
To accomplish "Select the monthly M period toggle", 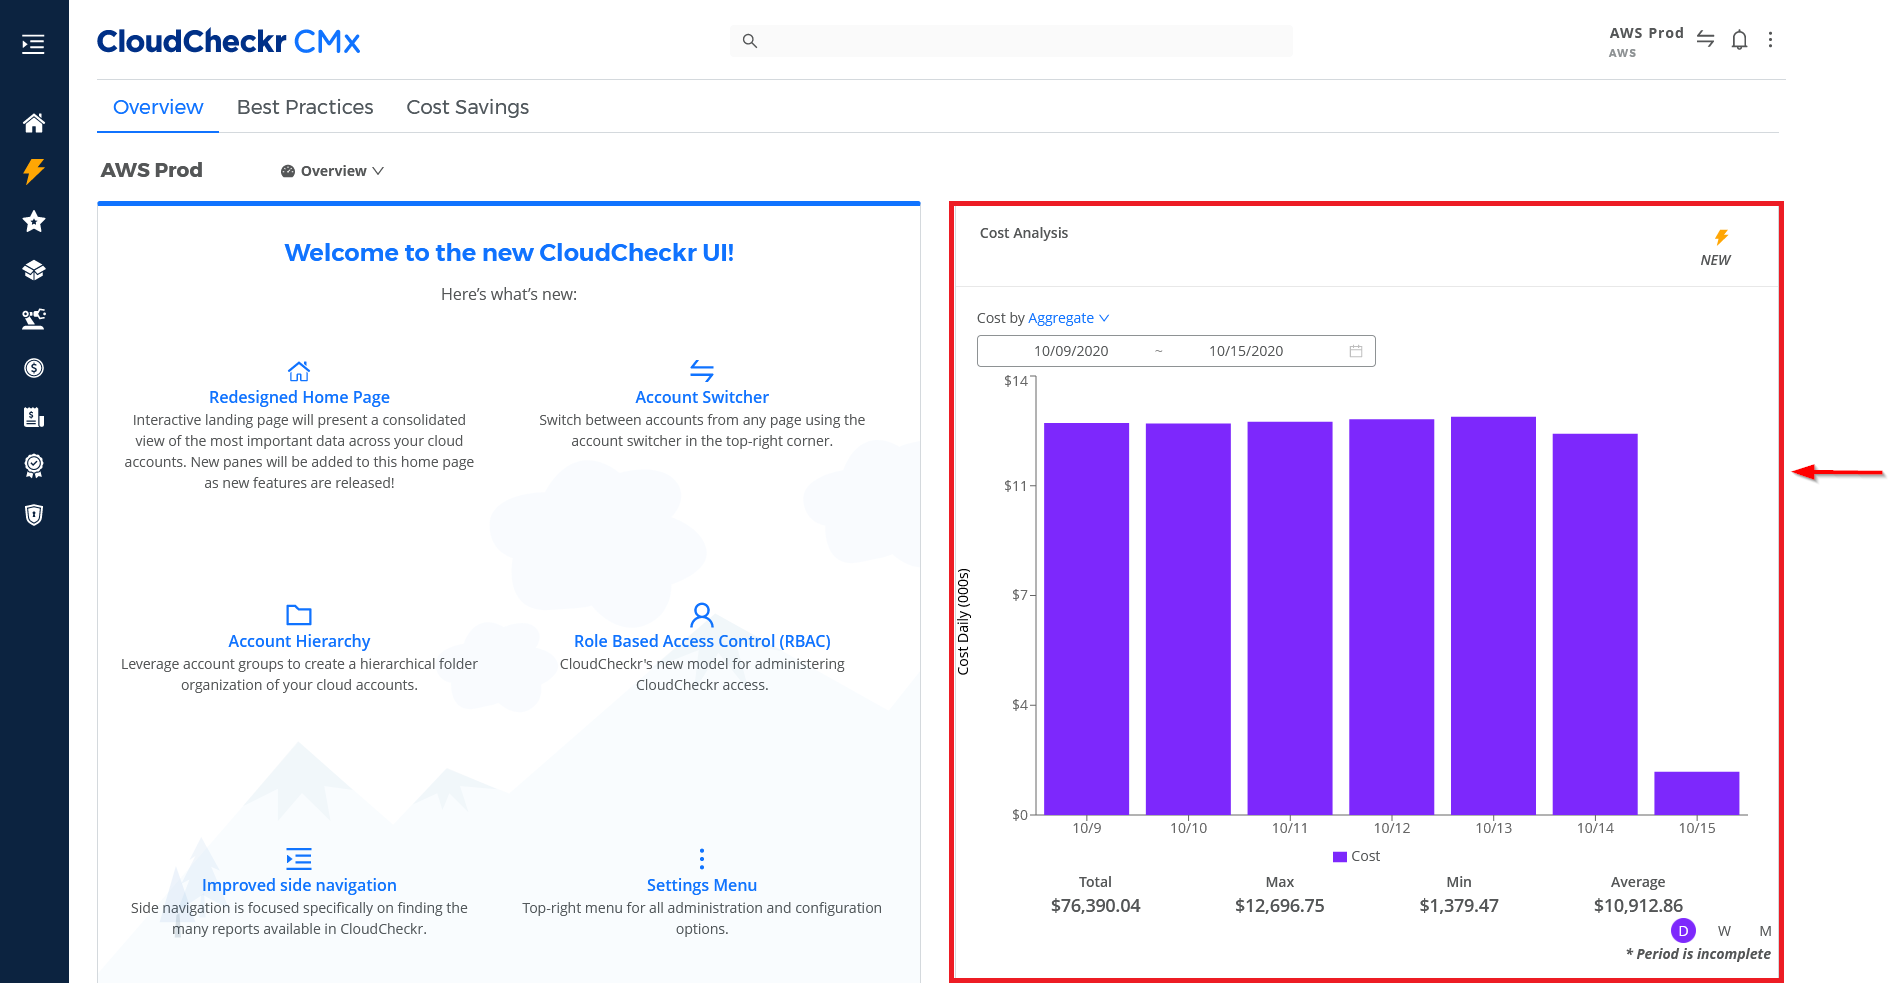I will tap(1766, 931).
